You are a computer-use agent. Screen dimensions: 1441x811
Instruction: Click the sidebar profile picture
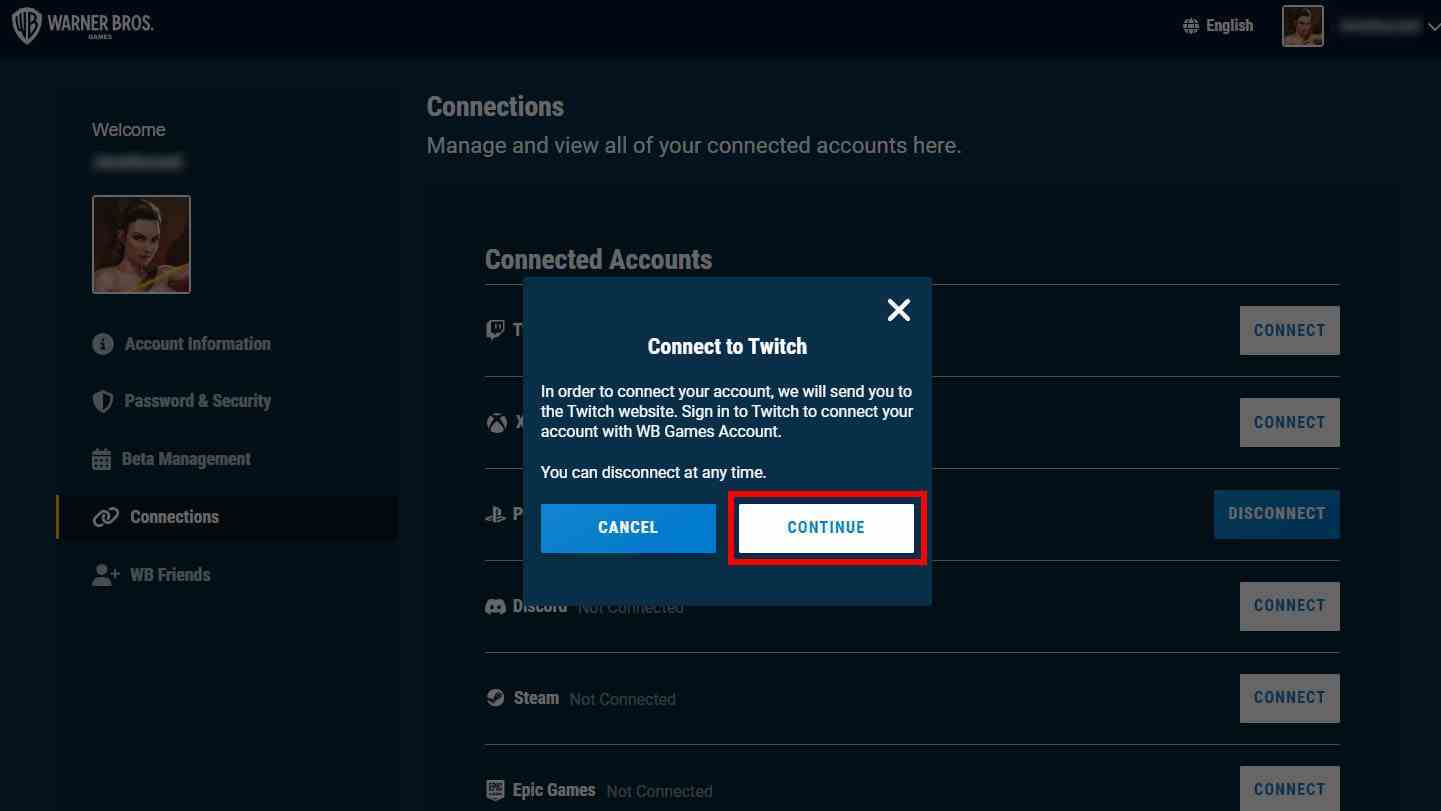(x=141, y=244)
